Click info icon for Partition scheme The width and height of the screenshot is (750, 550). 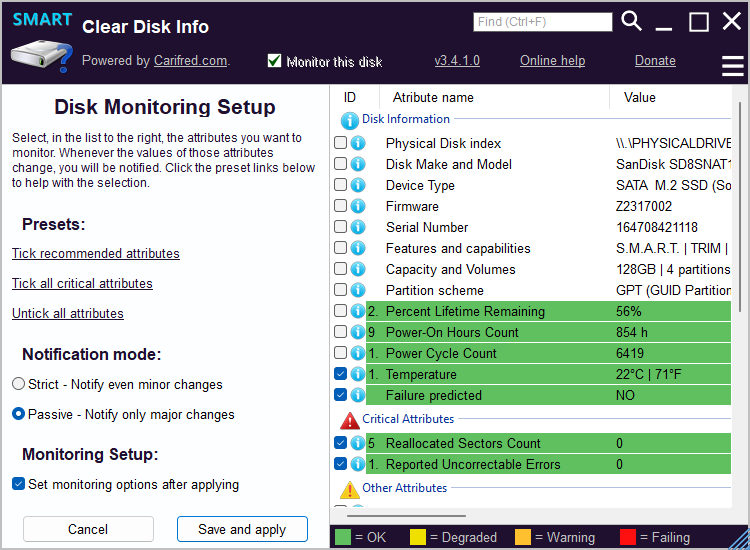pyautogui.click(x=358, y=290)
